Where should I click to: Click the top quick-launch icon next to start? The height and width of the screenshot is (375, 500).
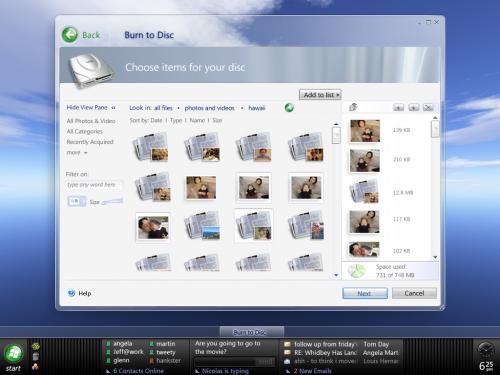(x=35, y=347)
